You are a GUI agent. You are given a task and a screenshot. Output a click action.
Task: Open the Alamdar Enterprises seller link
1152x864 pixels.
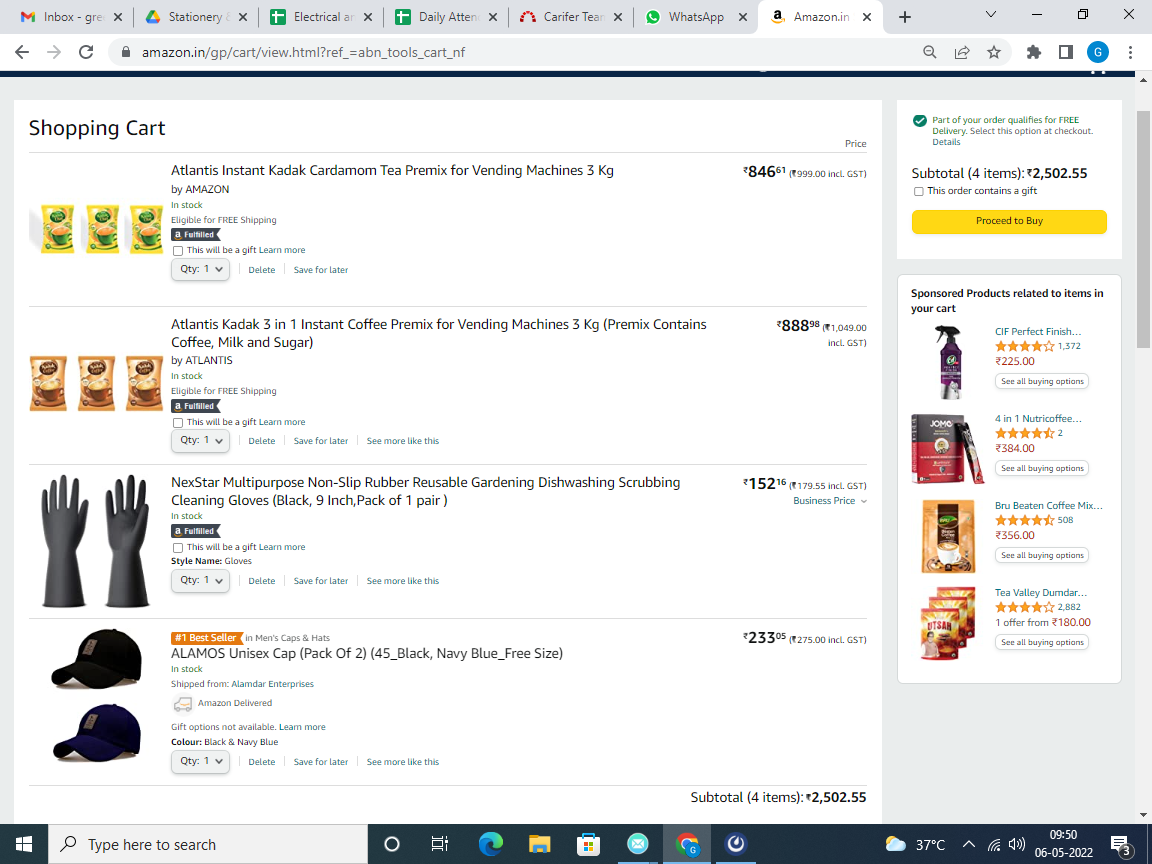coord(273,684)
